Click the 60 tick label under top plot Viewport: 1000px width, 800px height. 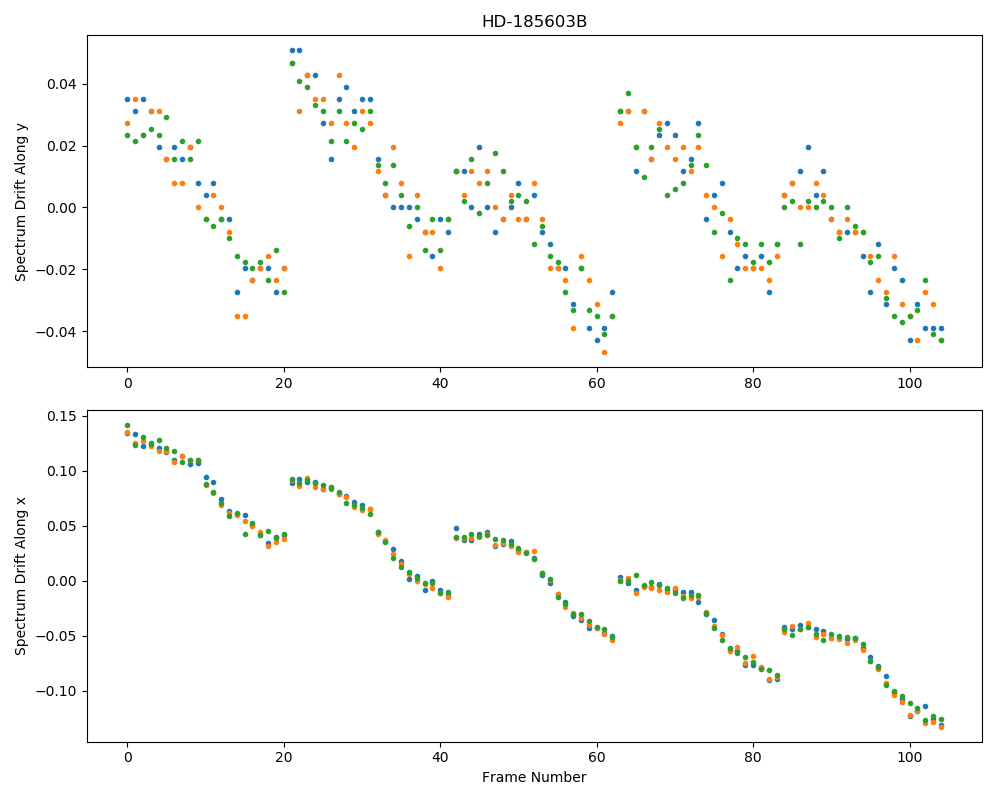[x=597, y=383]
